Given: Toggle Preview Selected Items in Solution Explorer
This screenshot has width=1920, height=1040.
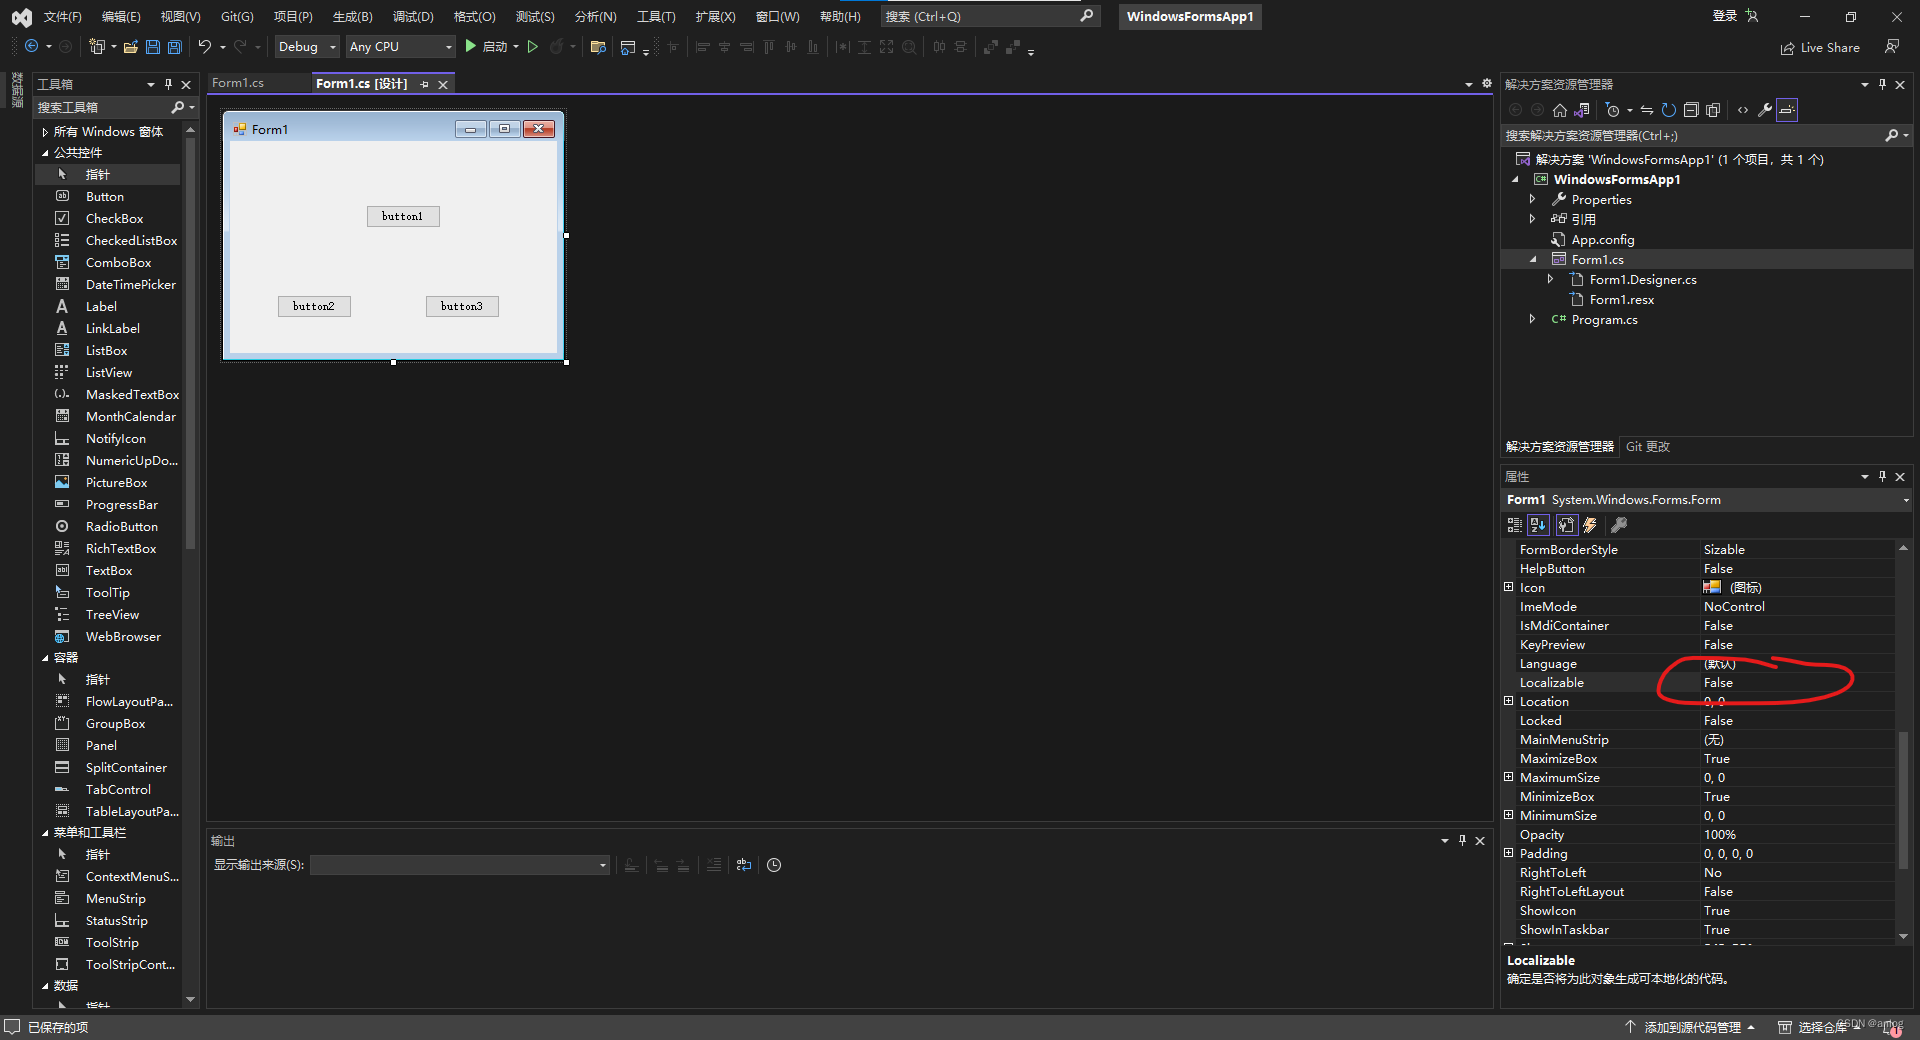Looking at the screenshot, I should 1787,110.
